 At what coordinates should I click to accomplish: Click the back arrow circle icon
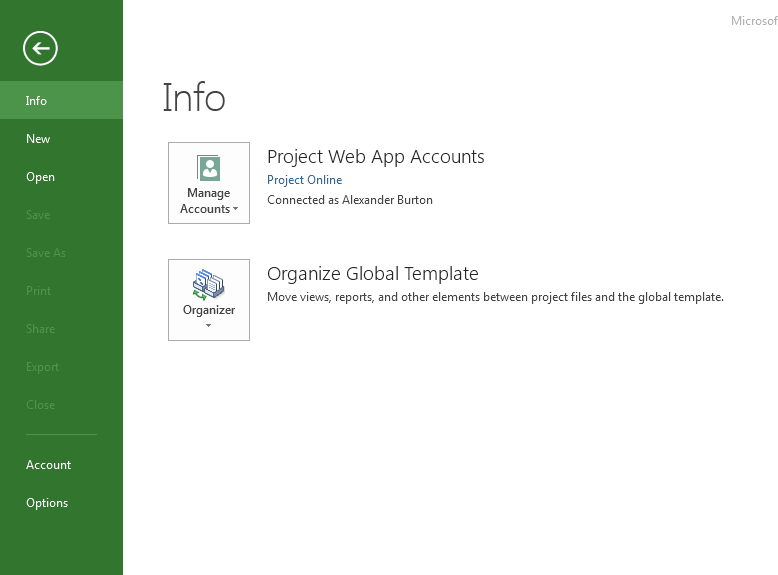click(x=40, y=48)
